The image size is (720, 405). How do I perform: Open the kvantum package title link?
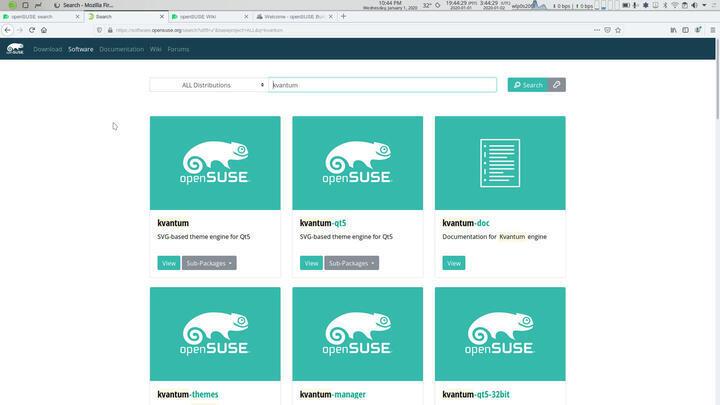point(173,223)
